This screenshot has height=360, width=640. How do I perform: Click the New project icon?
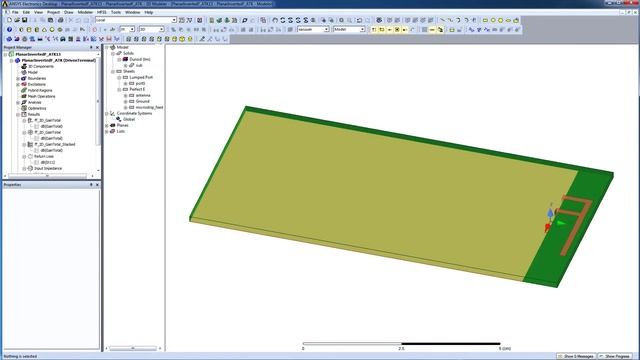click(x=9, y=20)
